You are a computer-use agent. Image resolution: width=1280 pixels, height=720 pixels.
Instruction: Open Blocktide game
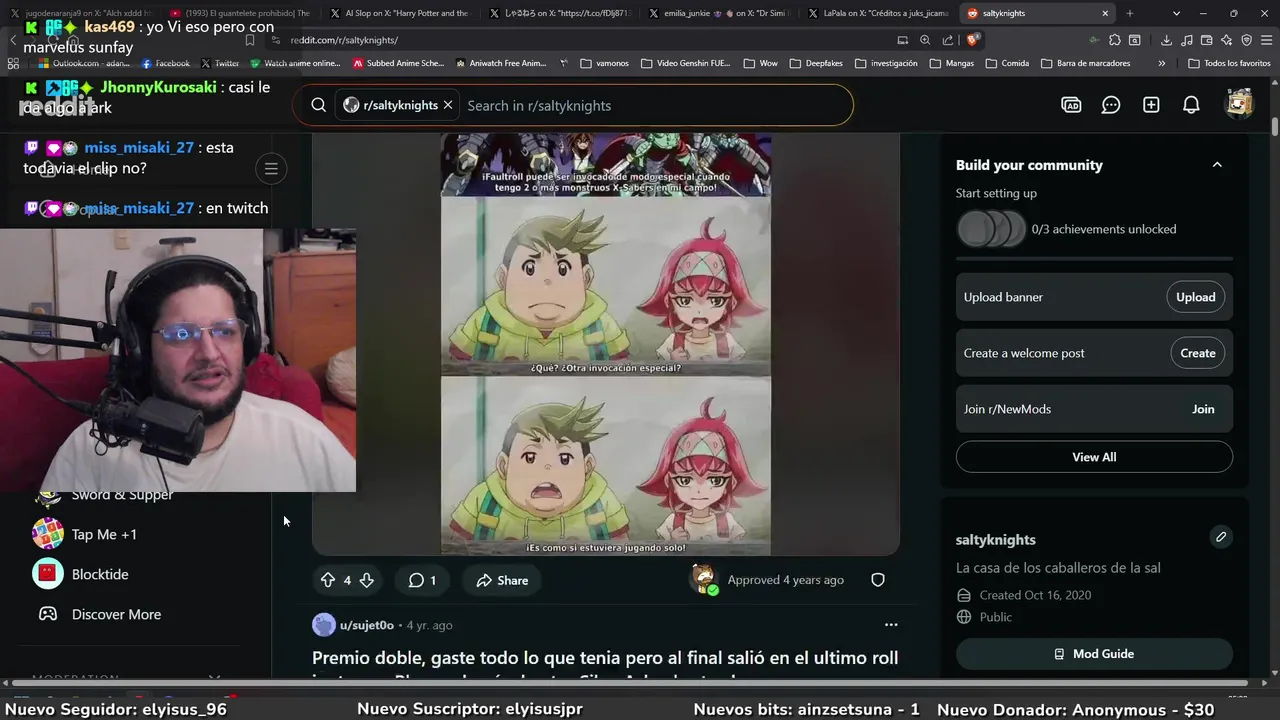[x=100, y=574]
